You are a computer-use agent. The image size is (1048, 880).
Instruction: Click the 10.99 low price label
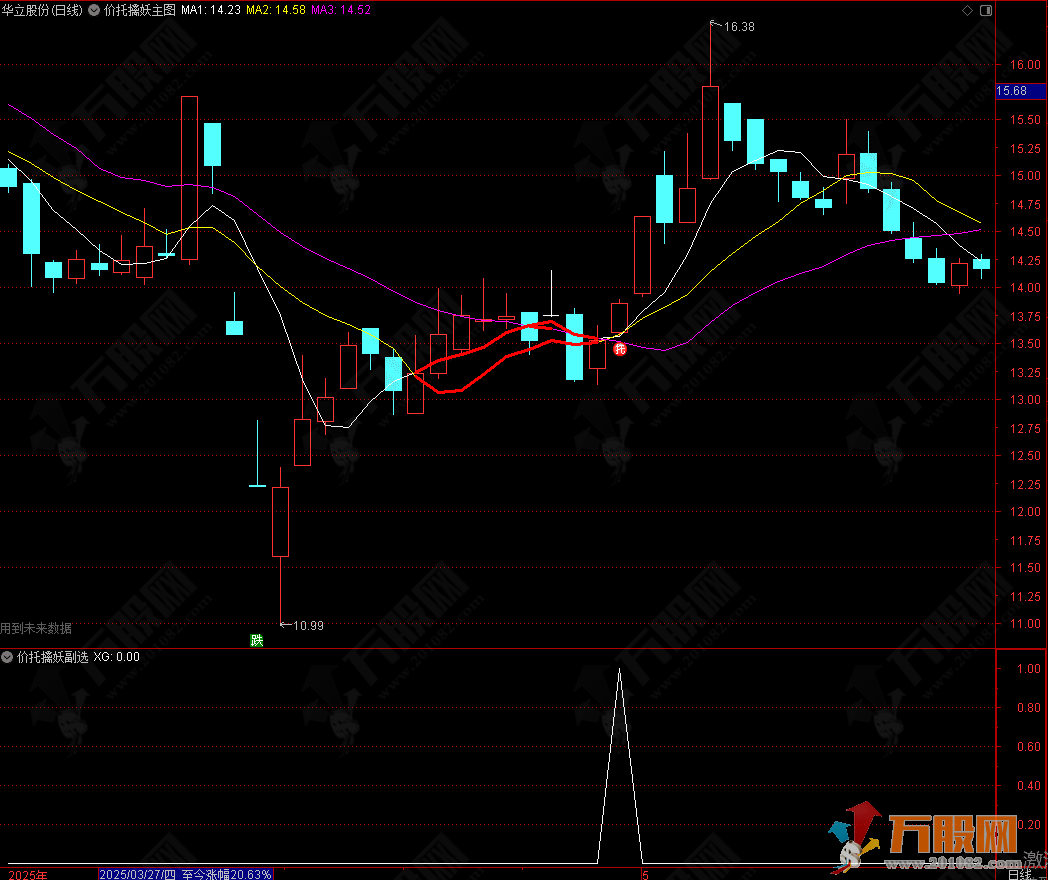point(307,625)
